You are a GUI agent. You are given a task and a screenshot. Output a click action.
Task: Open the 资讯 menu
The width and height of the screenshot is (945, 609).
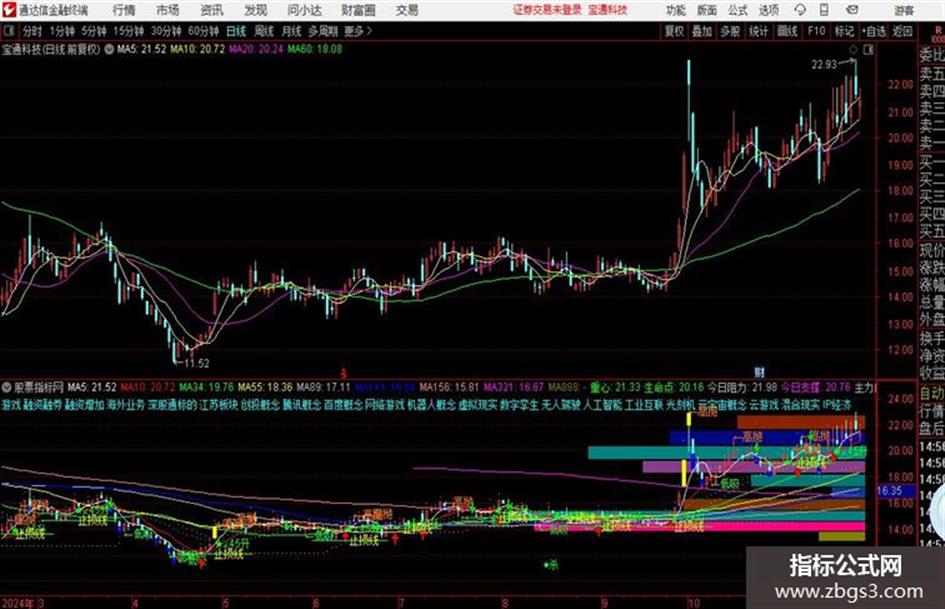click(212, 10)
